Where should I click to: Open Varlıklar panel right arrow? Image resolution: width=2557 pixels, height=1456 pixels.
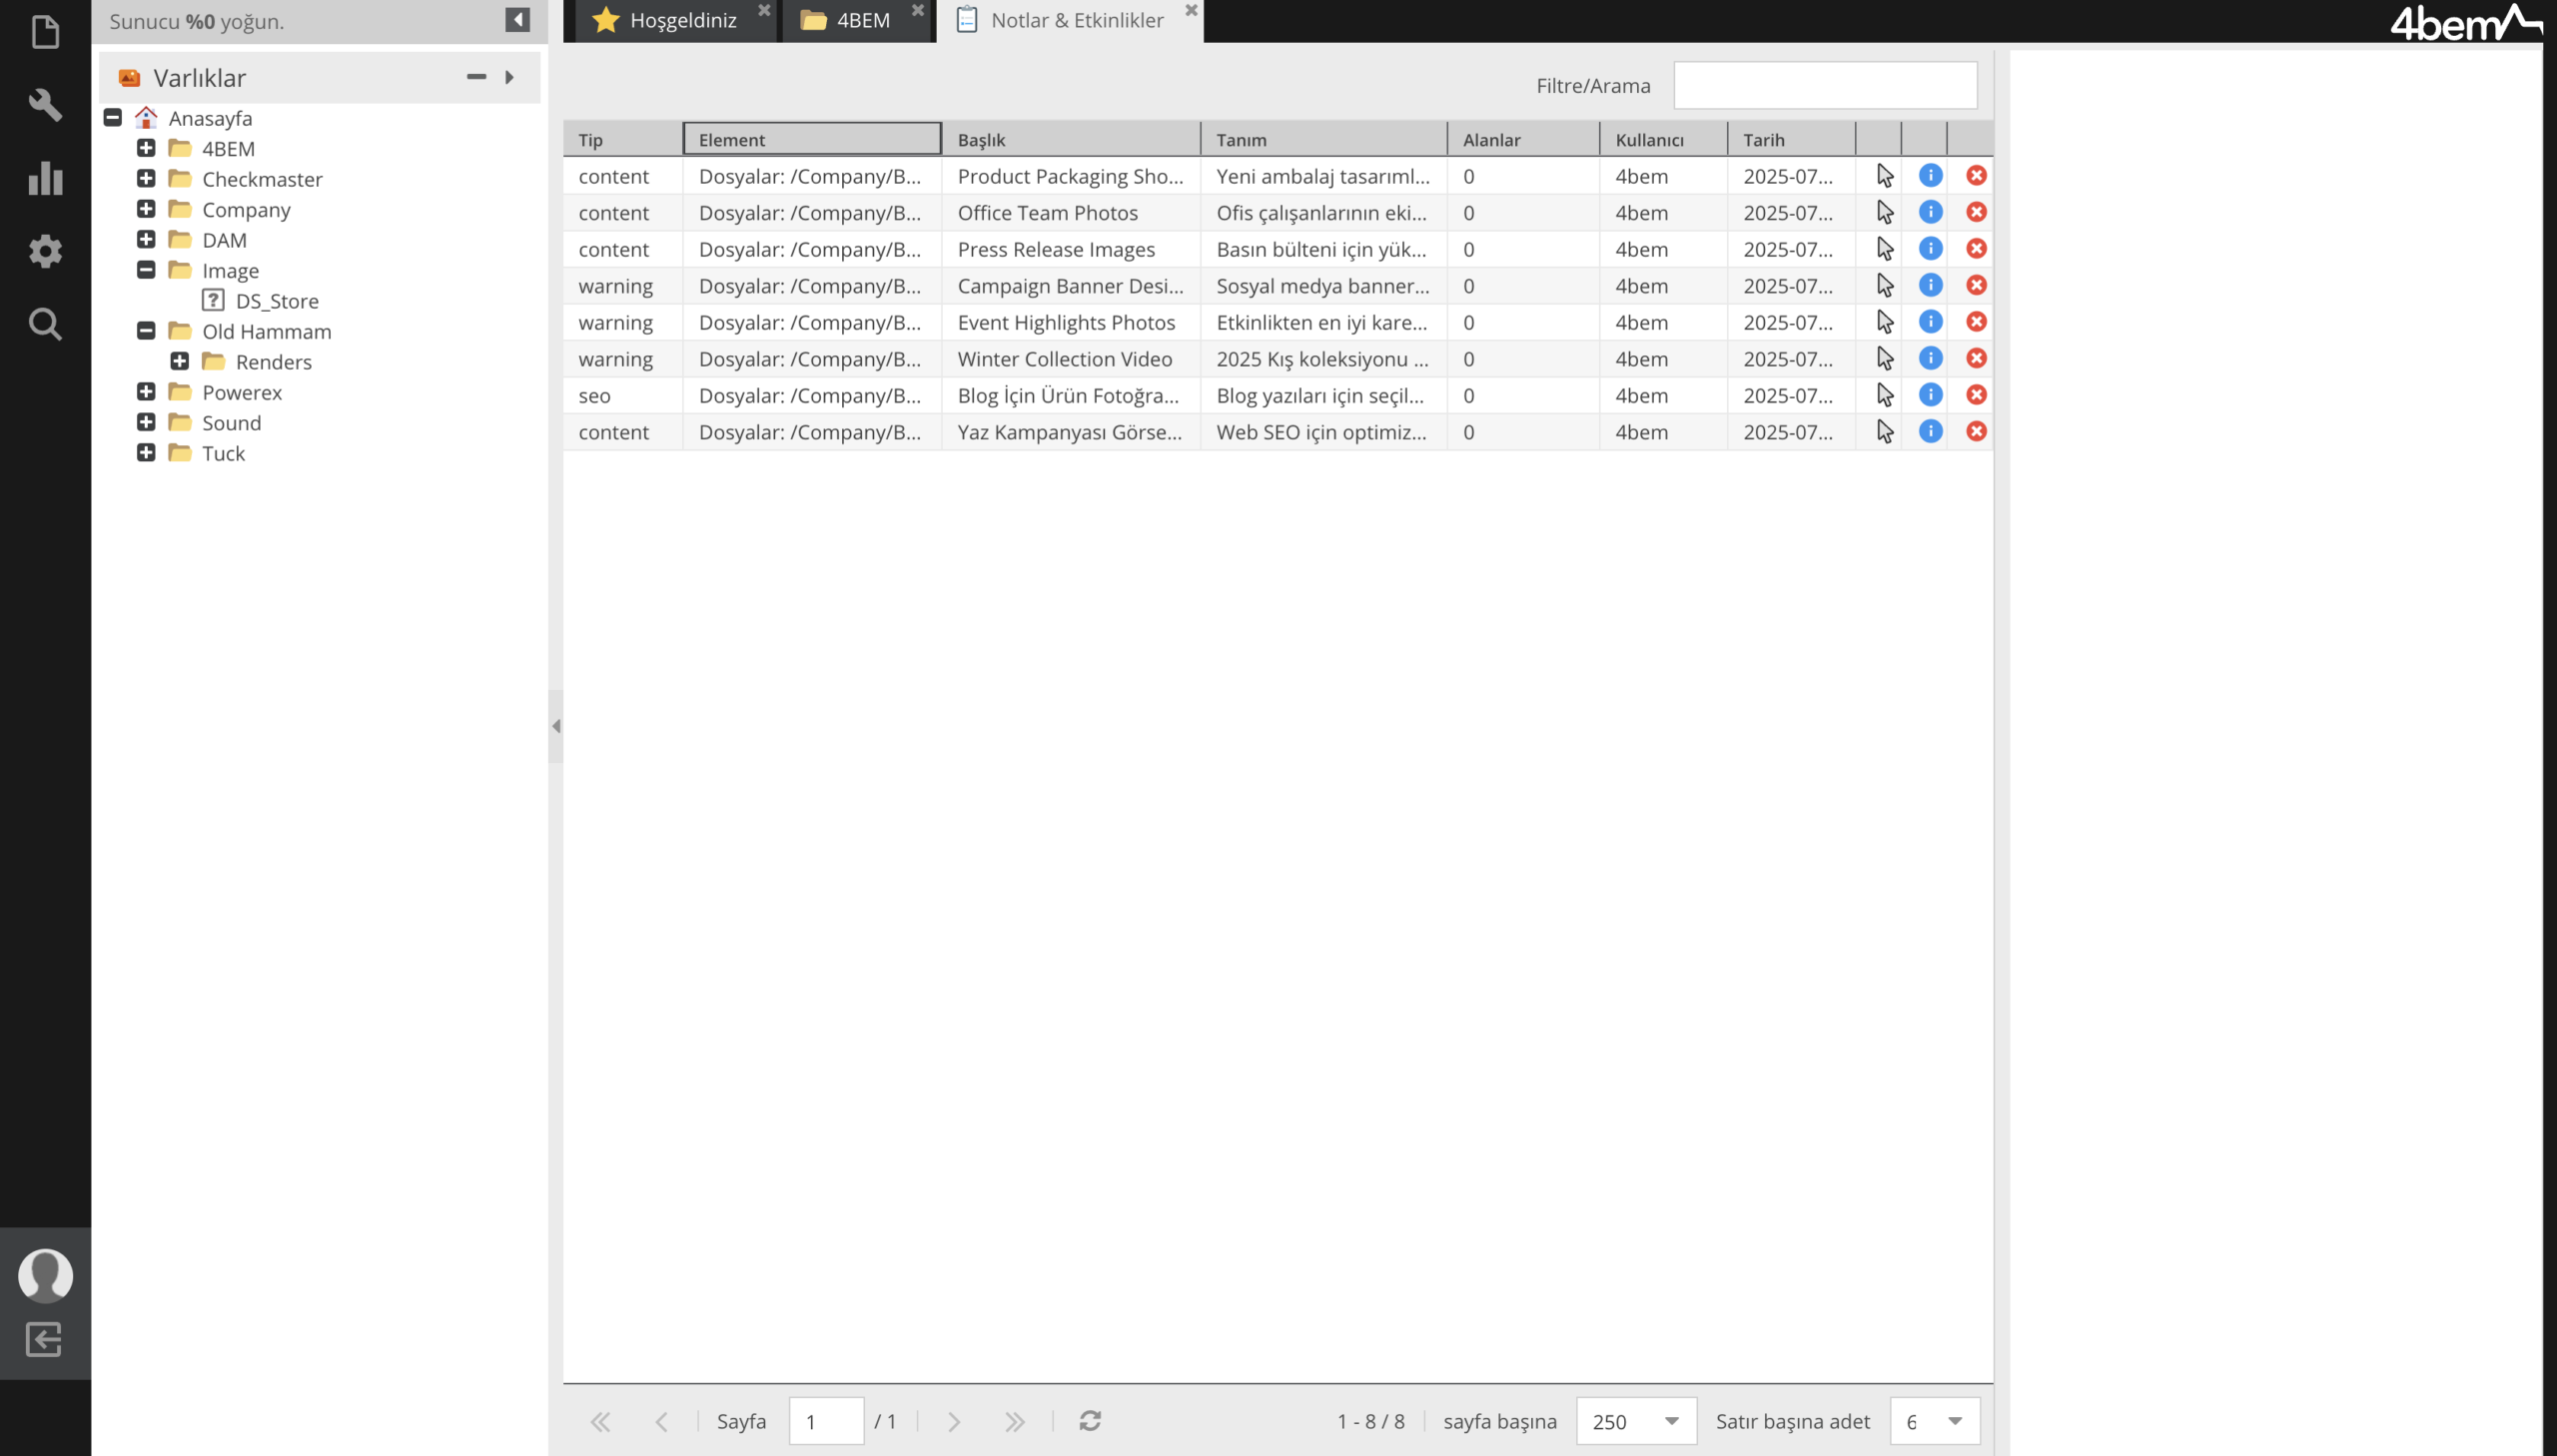[509, 77]
